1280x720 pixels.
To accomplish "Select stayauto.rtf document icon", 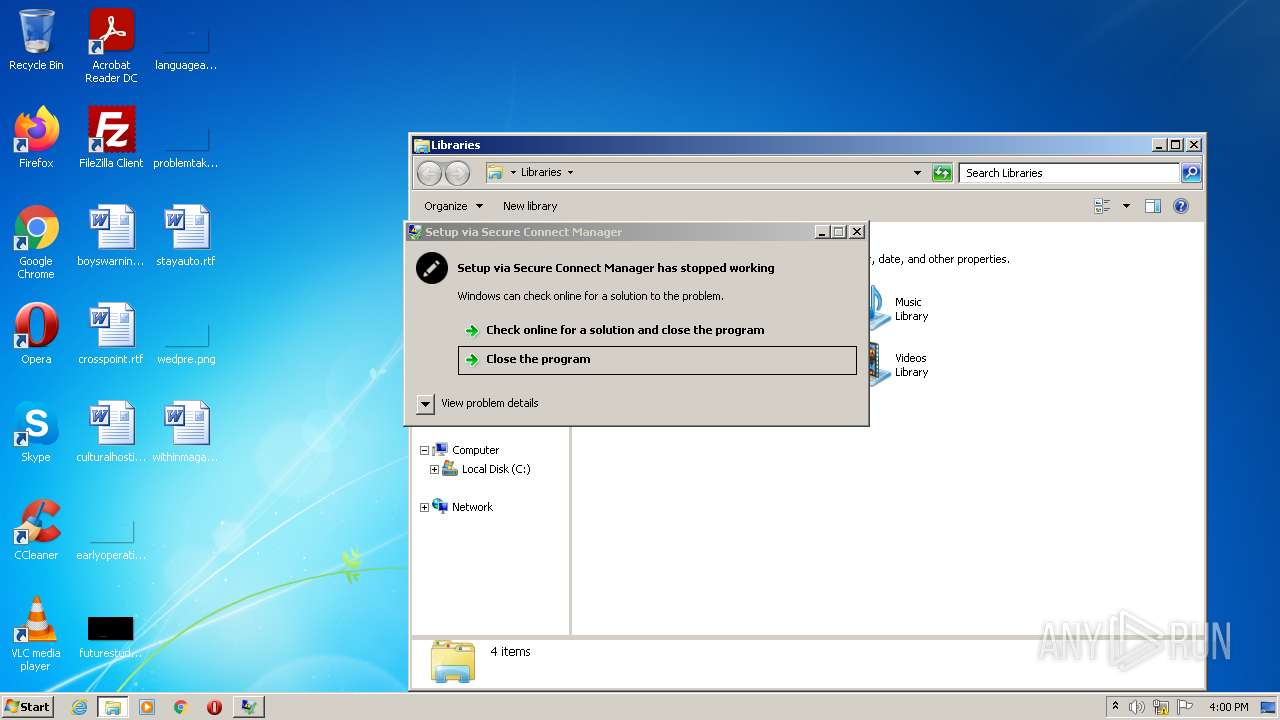I will pyautogui.click(x=186, y=236).
